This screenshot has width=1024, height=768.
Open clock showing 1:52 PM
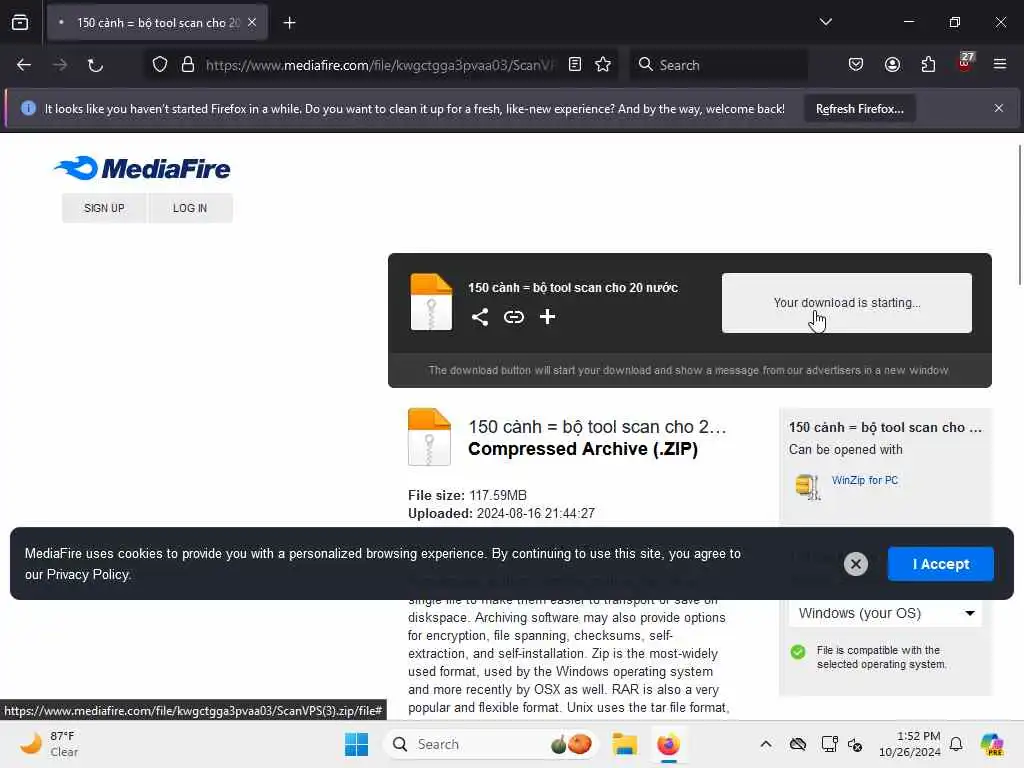pyautogui.click(x=909, y=744)
